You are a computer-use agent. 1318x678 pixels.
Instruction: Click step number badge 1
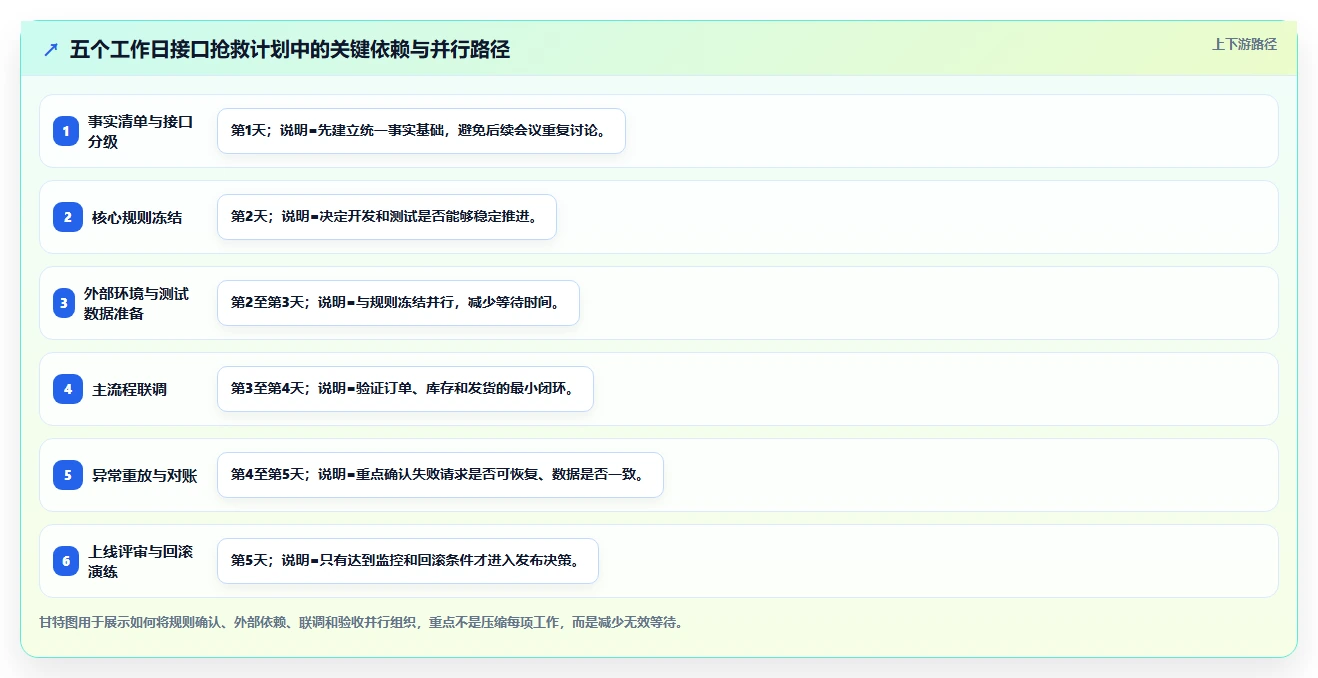click(x=66, y=131)
